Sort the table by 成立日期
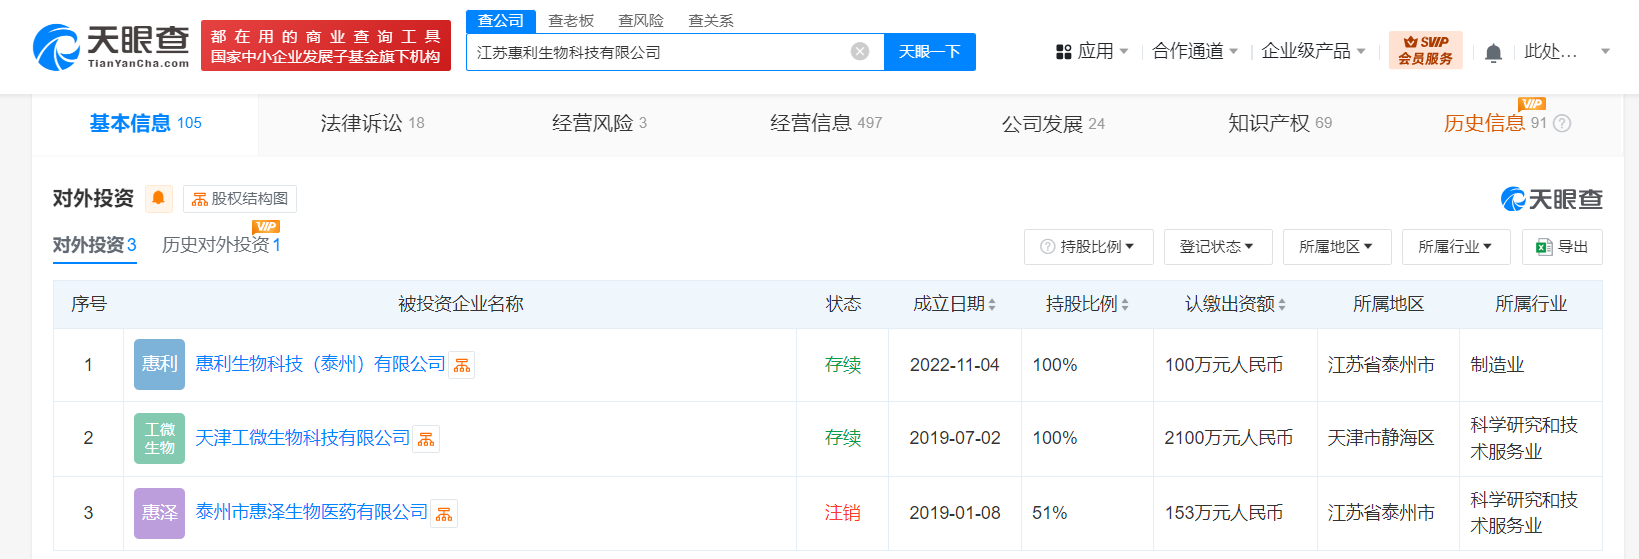 pos(954,304)
